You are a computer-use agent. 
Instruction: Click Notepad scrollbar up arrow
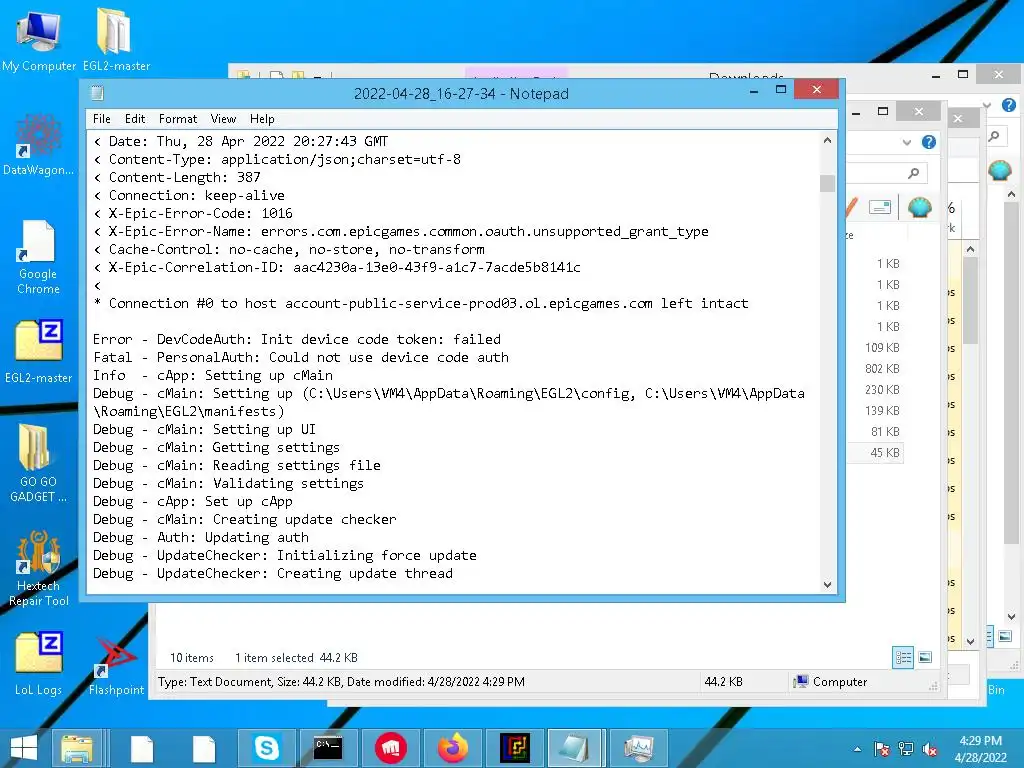tap(827, 140)
